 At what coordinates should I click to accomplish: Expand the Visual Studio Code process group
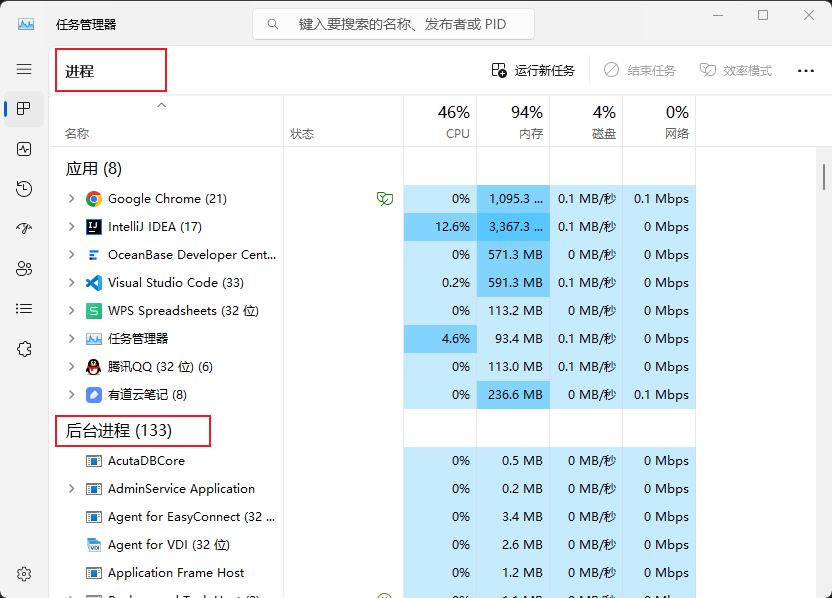[71, 283]
